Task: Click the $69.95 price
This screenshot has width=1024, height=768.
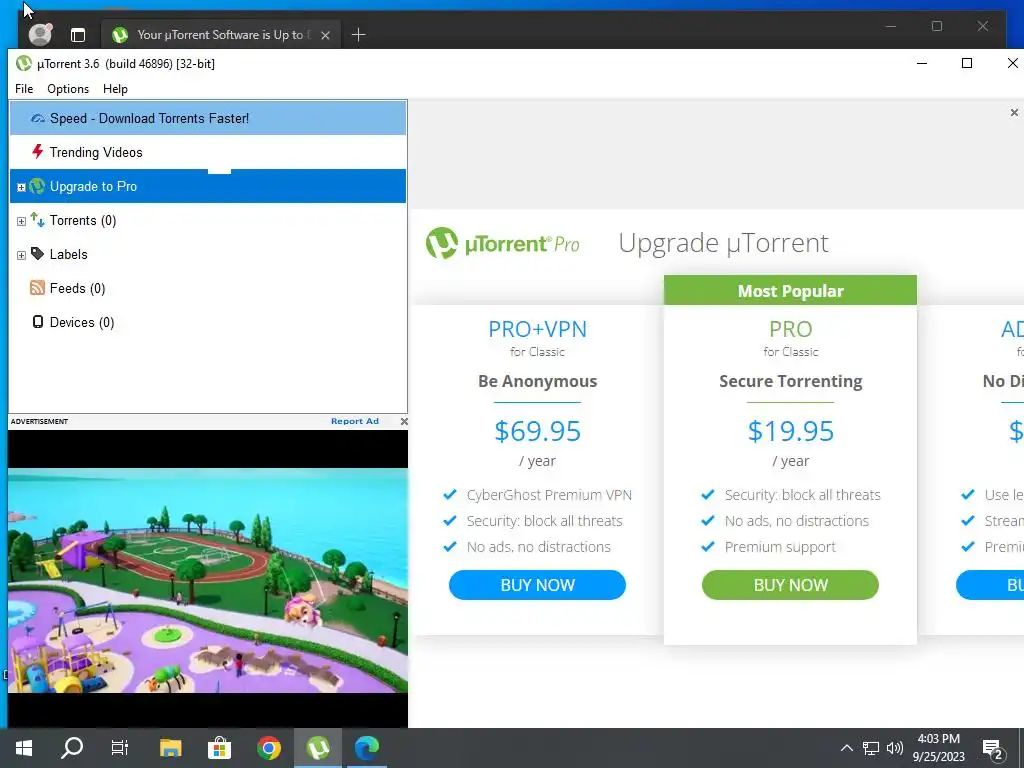Action: pos(537,431)
